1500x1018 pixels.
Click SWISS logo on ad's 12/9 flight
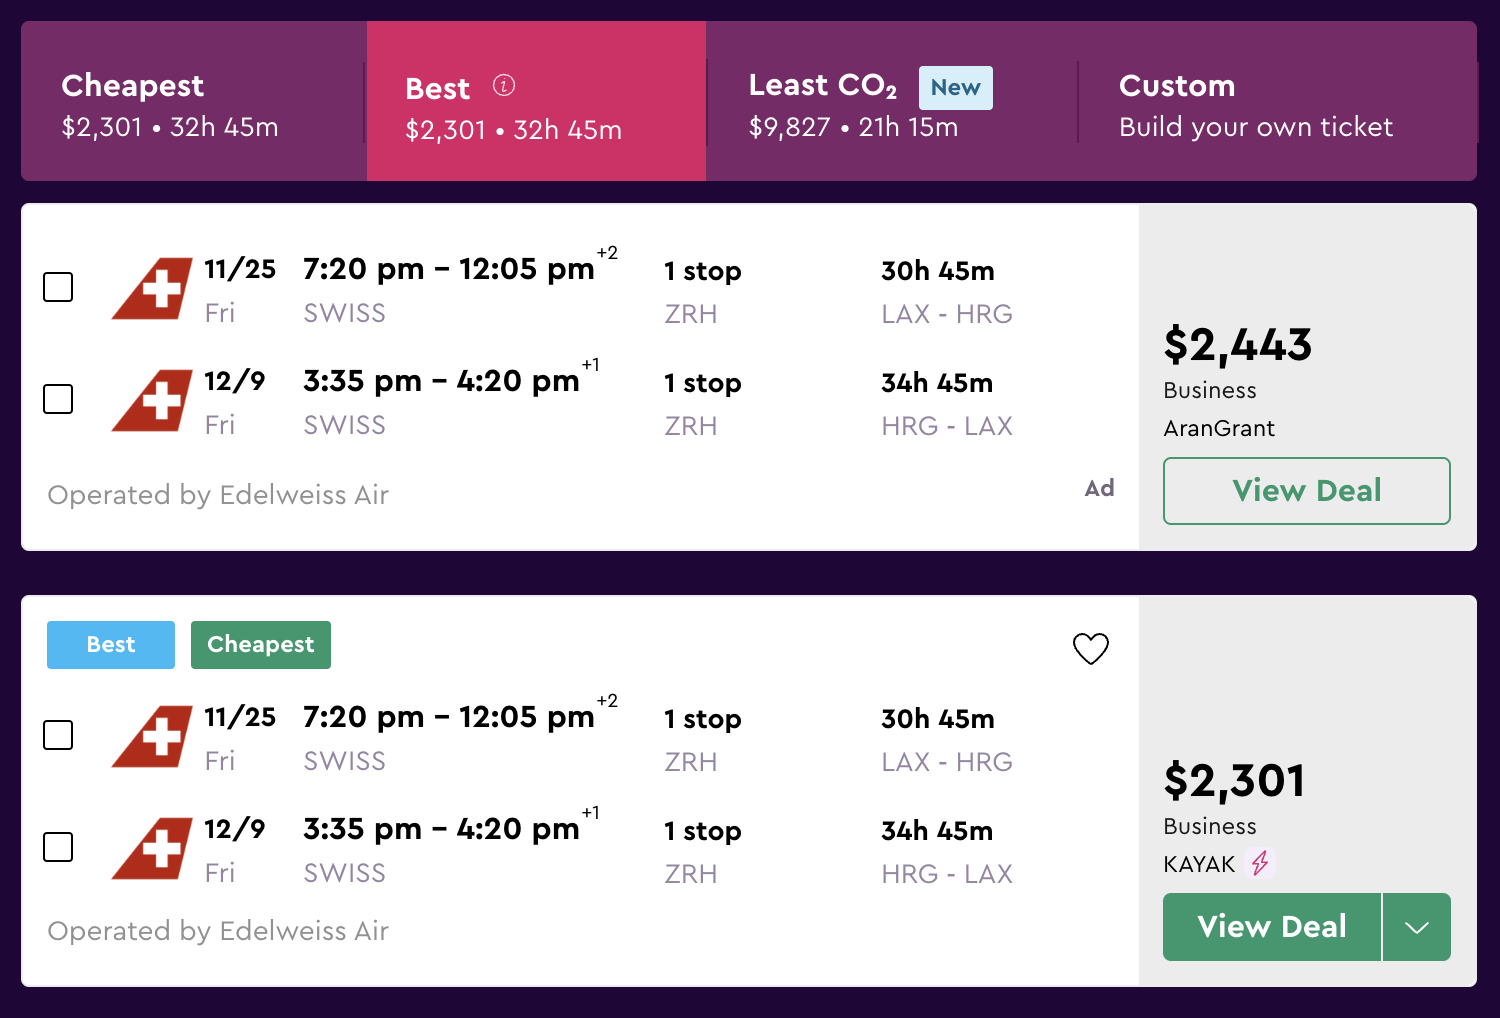[x=152, y=401]
